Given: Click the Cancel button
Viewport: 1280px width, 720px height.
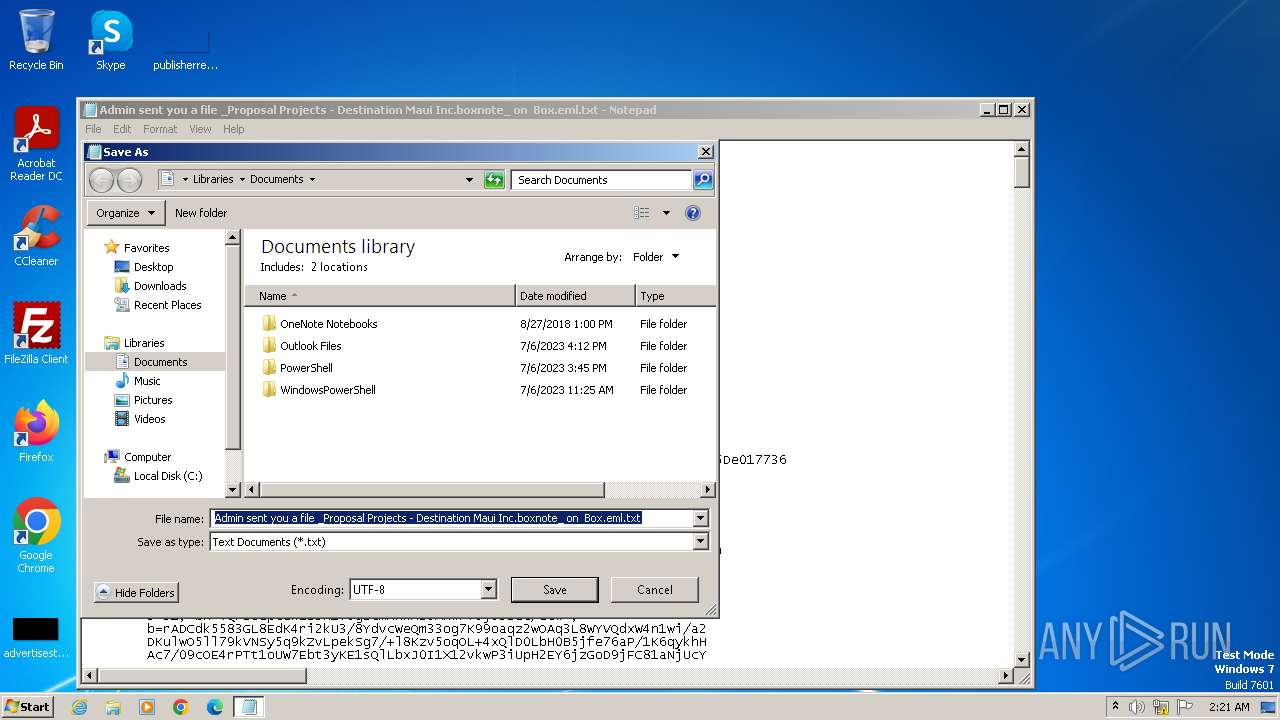Looking at the screenshot, I should point(655,590).
